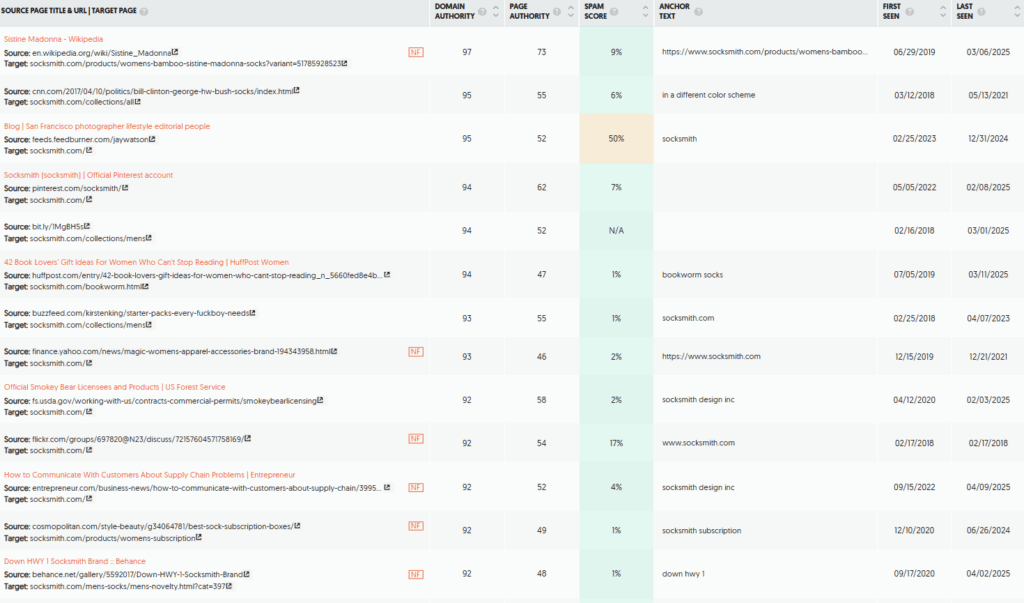The width and height of the screenshot is (1024, 603).
Task: Click external link icon beside pinterest.com/socksmith/
Action: coord(125,188)
